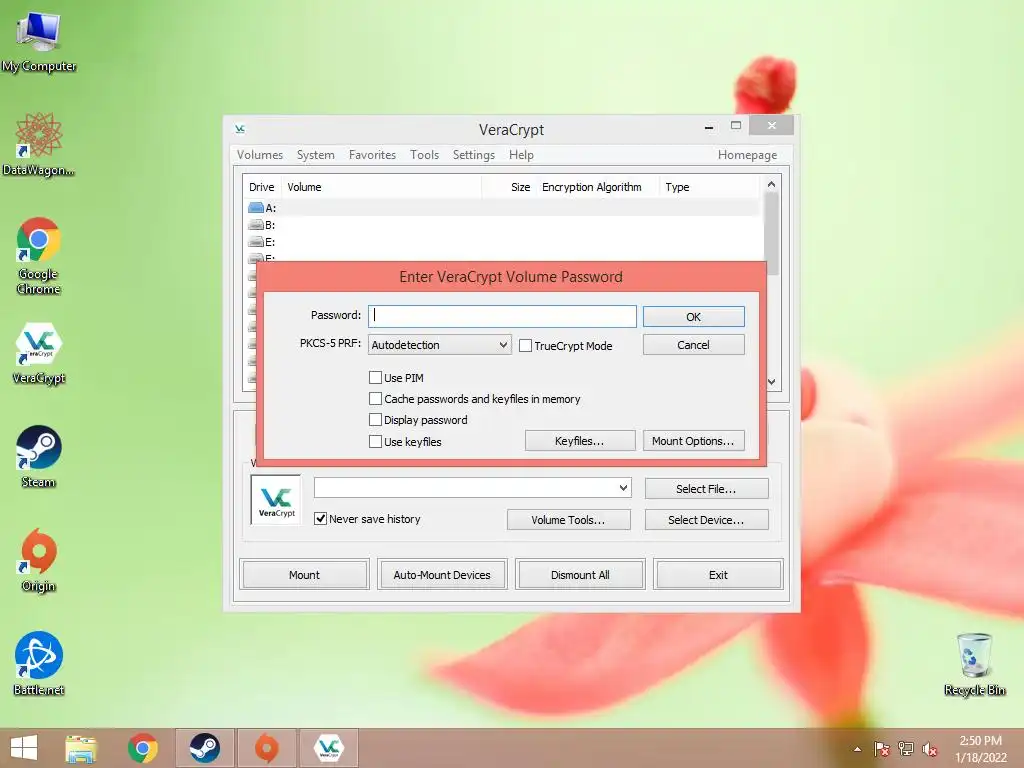This screenshot has height=768, width=1024.
Task: Toggle Display password checkbox
Action: pyautogui.click(x=376, y=419)
